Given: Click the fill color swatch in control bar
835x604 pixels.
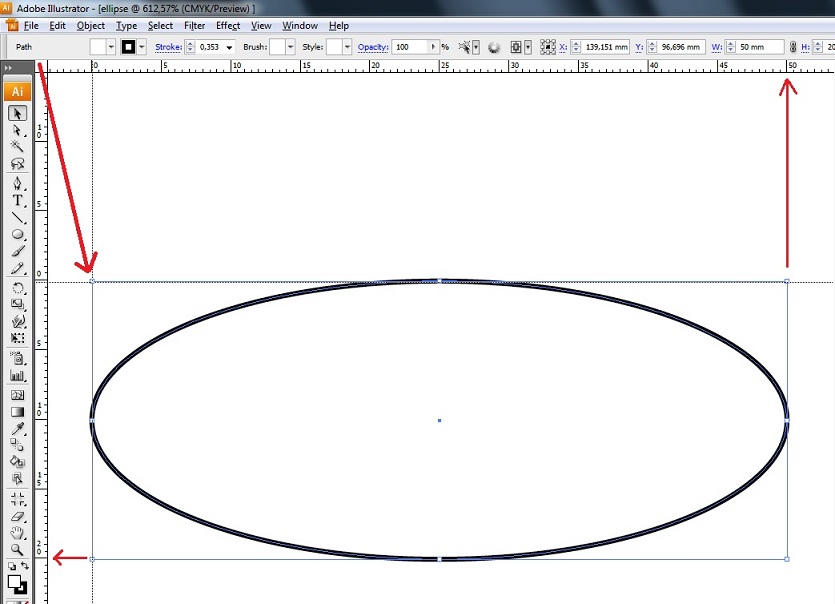Looking at the screenshot, I should pos(98,47).
